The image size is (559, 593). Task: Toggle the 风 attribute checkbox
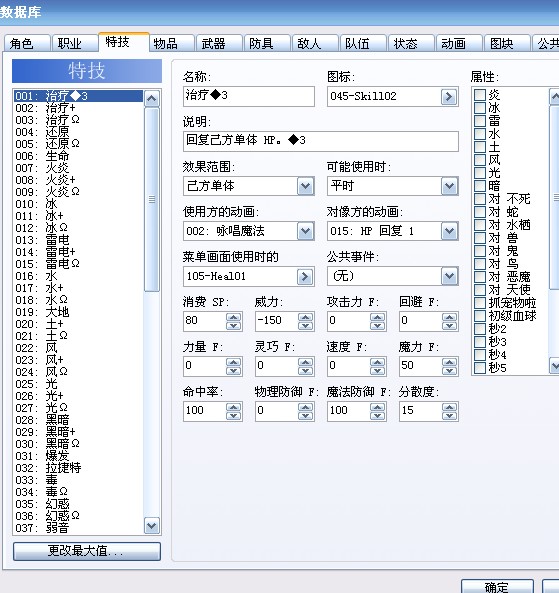coord(480,160)
